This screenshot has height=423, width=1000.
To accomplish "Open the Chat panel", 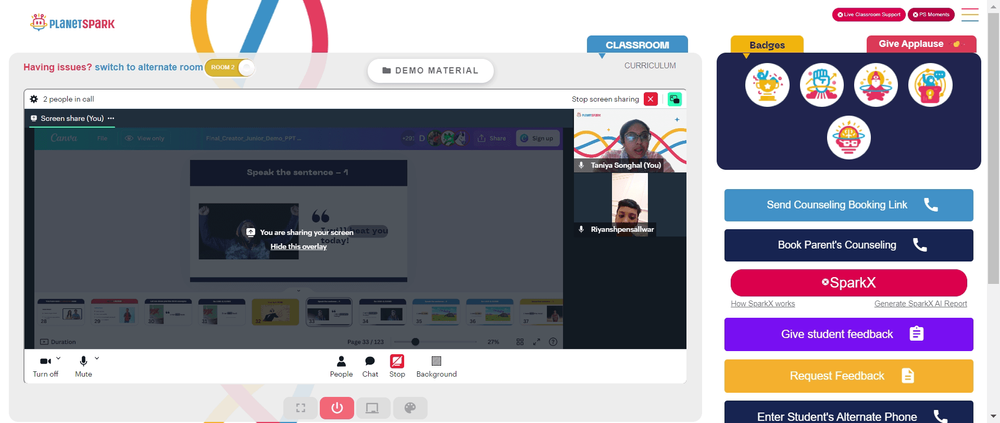I will (370, 367).
